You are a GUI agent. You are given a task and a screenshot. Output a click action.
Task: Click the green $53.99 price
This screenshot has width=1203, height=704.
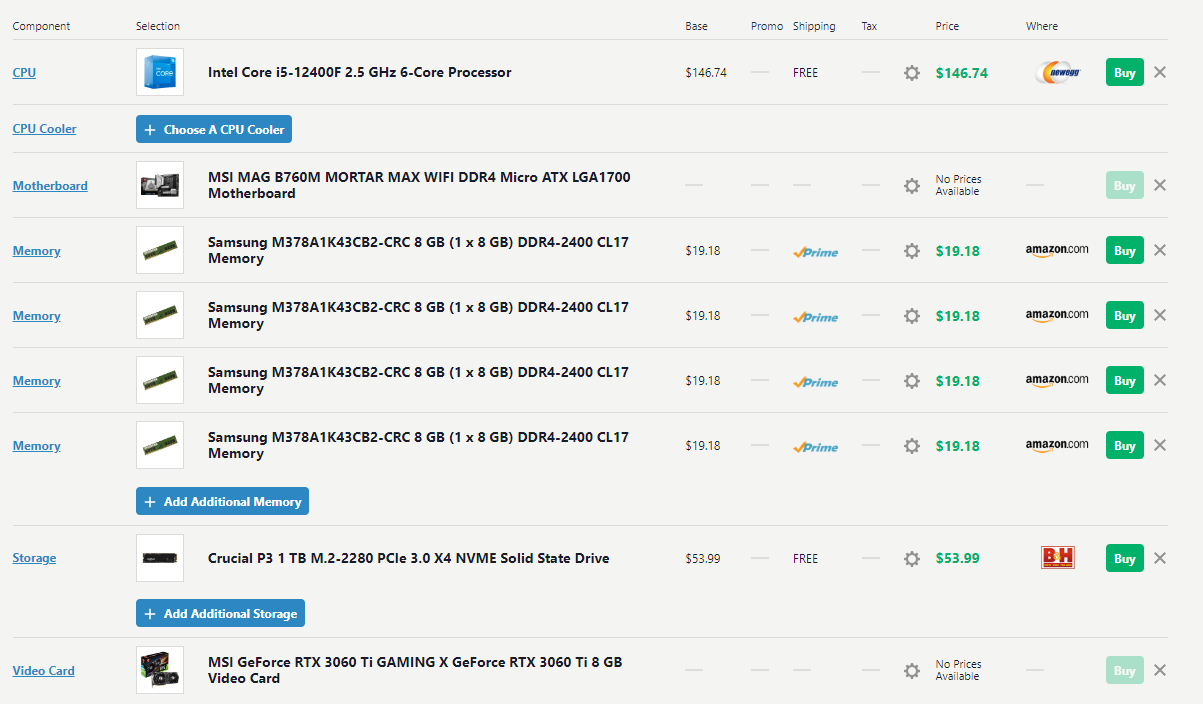[957, 558]
